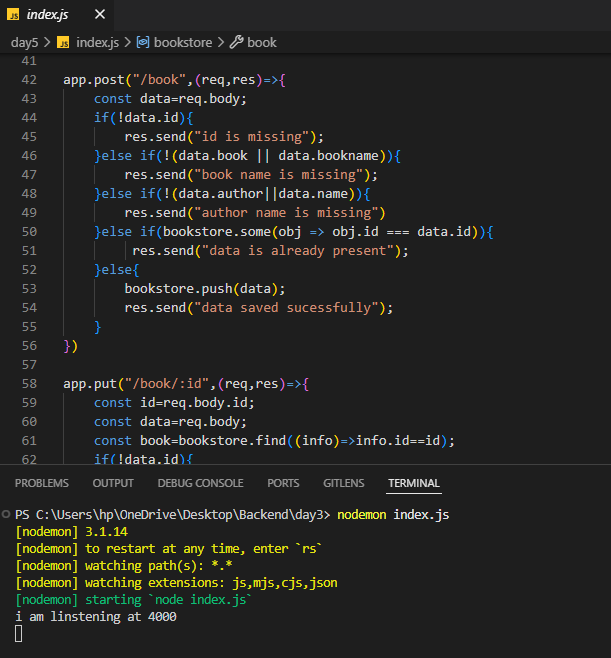
Task: Click line number 50 in gutter
Action: 29,232
